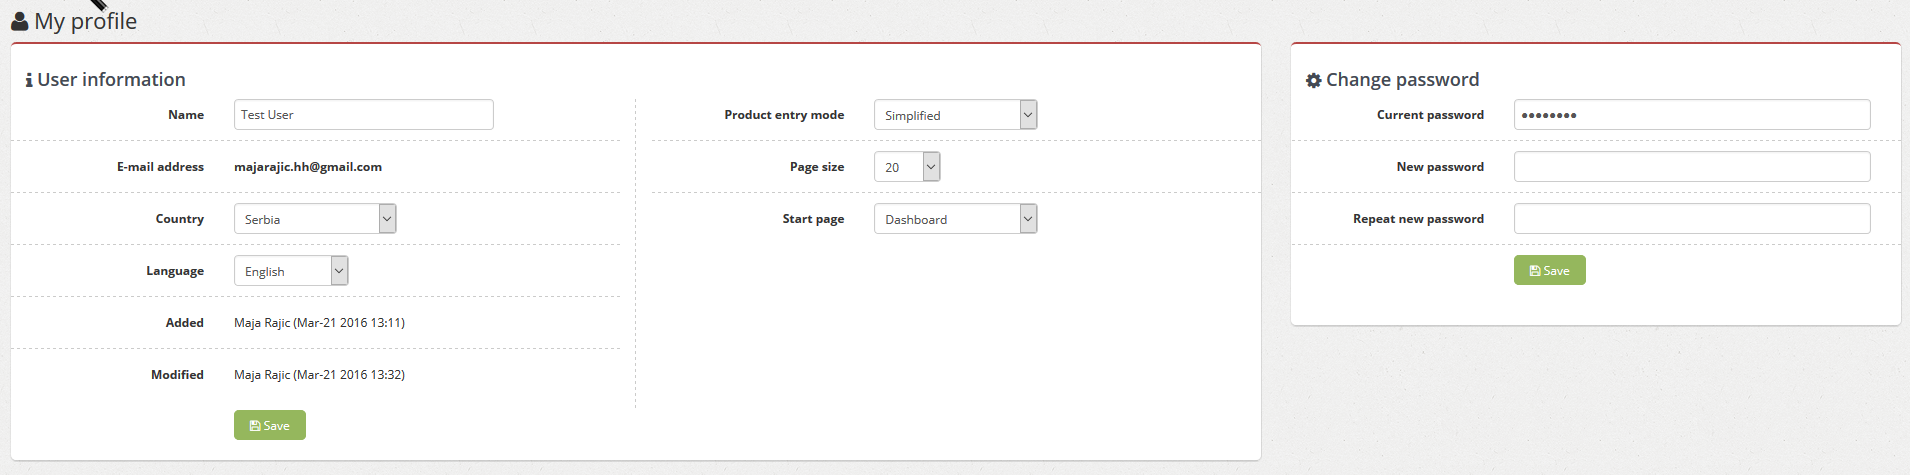Click the Change password heading text
This screenshot has width=1910, height=475.
pyautogui.click(x=1402, y=80)
